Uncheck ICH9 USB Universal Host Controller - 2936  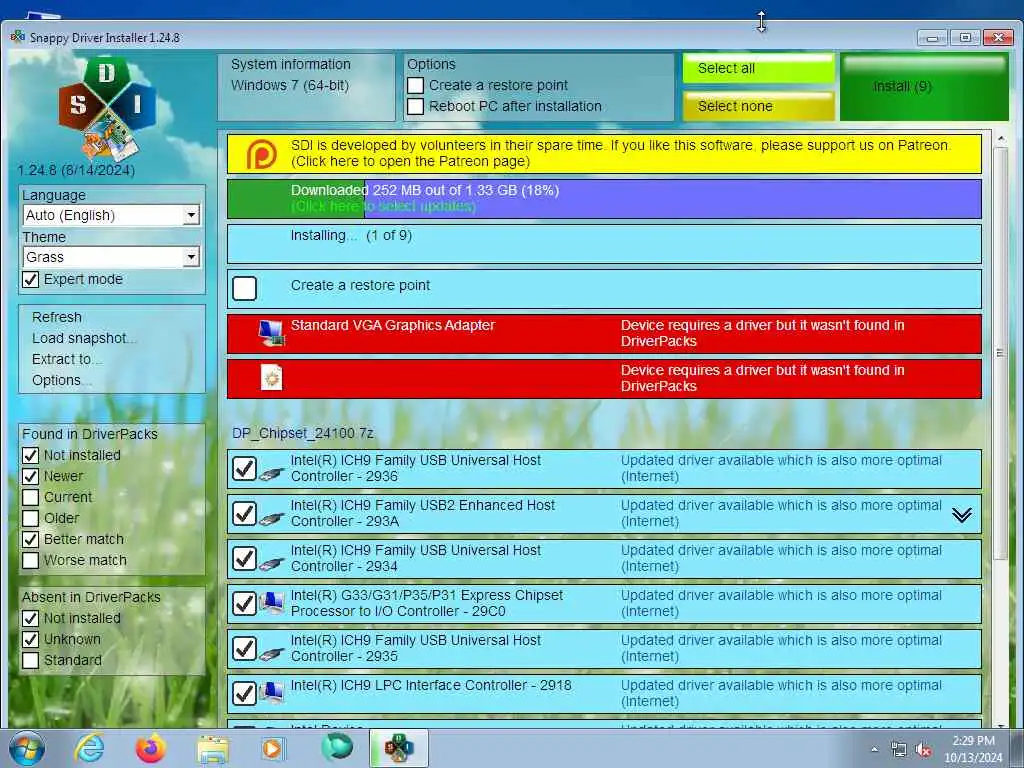(x=245, y=468)
